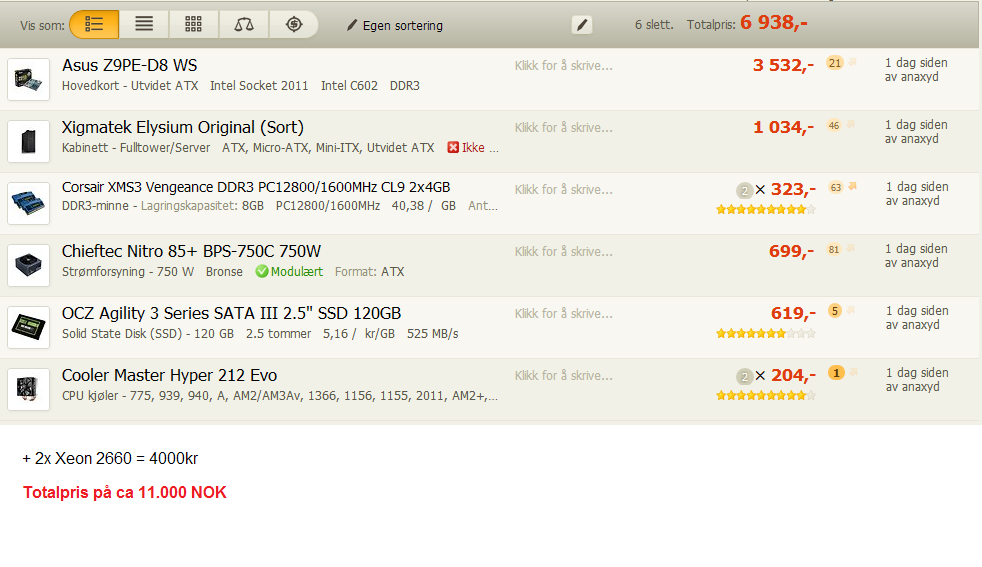Viewport: 982px width, 567px height.
Task: Open Corsair XMS3 Vengeance DDR3 link
Action: point(256,187)
